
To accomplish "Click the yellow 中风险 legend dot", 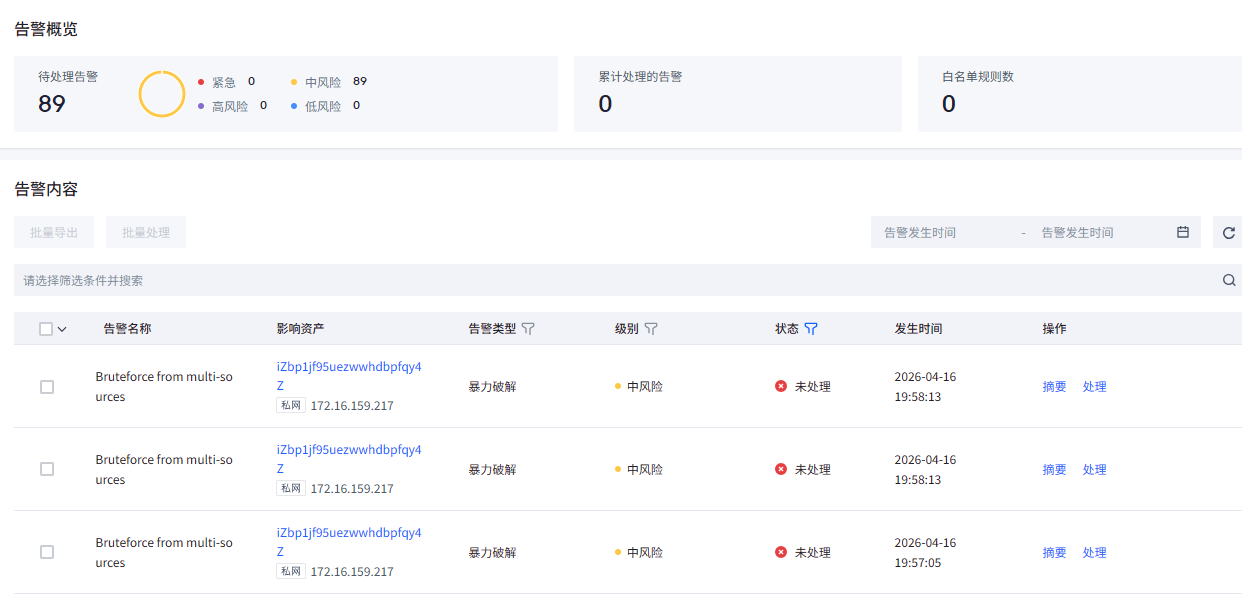I will (294, 82).
